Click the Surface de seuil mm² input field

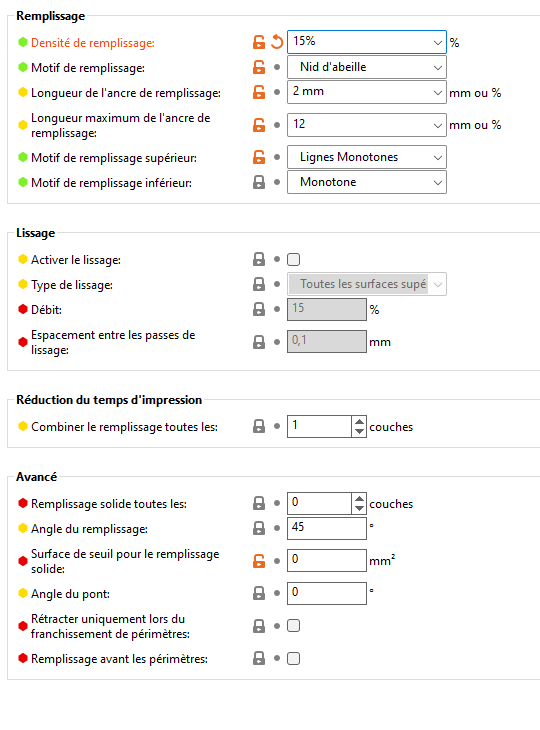pyautogui.click(x=327, y=561)
